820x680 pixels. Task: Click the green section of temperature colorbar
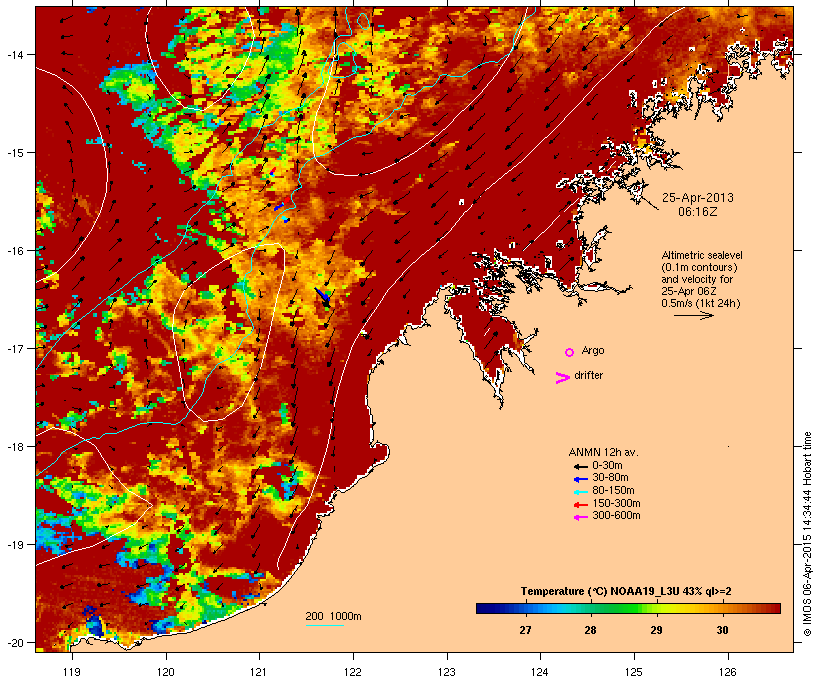[x=622, y=608]
